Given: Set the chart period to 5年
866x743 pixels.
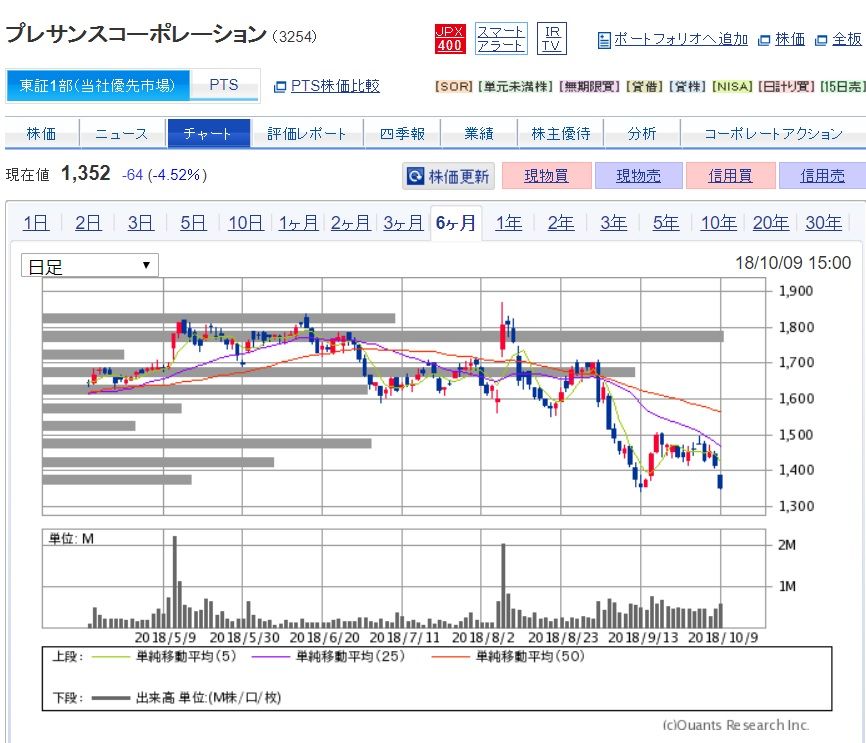Looking at the screenshot, I should [x=666, y=223].
